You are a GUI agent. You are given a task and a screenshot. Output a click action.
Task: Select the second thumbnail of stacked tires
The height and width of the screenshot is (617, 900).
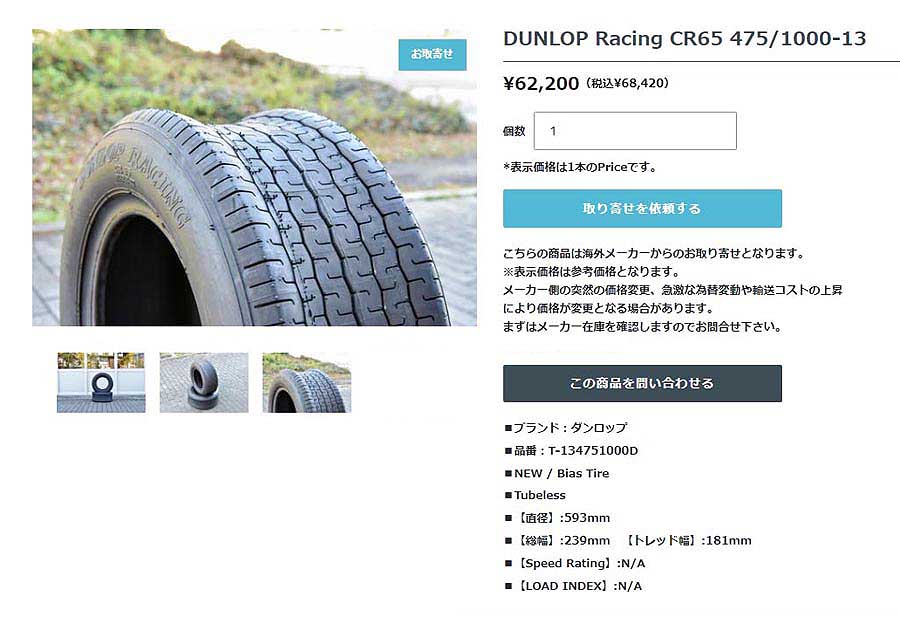tap(204, 382)
